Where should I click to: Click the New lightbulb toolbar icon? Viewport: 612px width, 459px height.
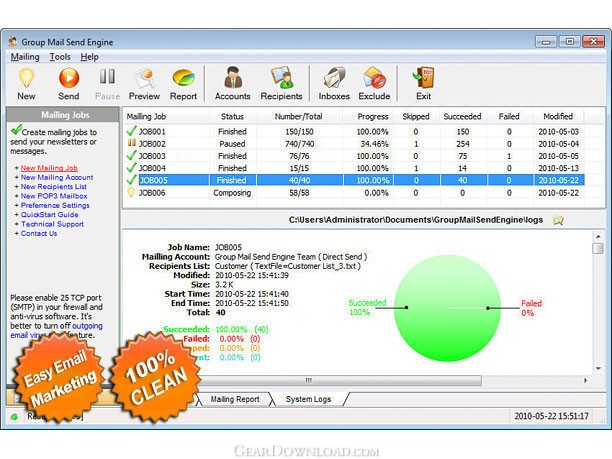point(26,78)
